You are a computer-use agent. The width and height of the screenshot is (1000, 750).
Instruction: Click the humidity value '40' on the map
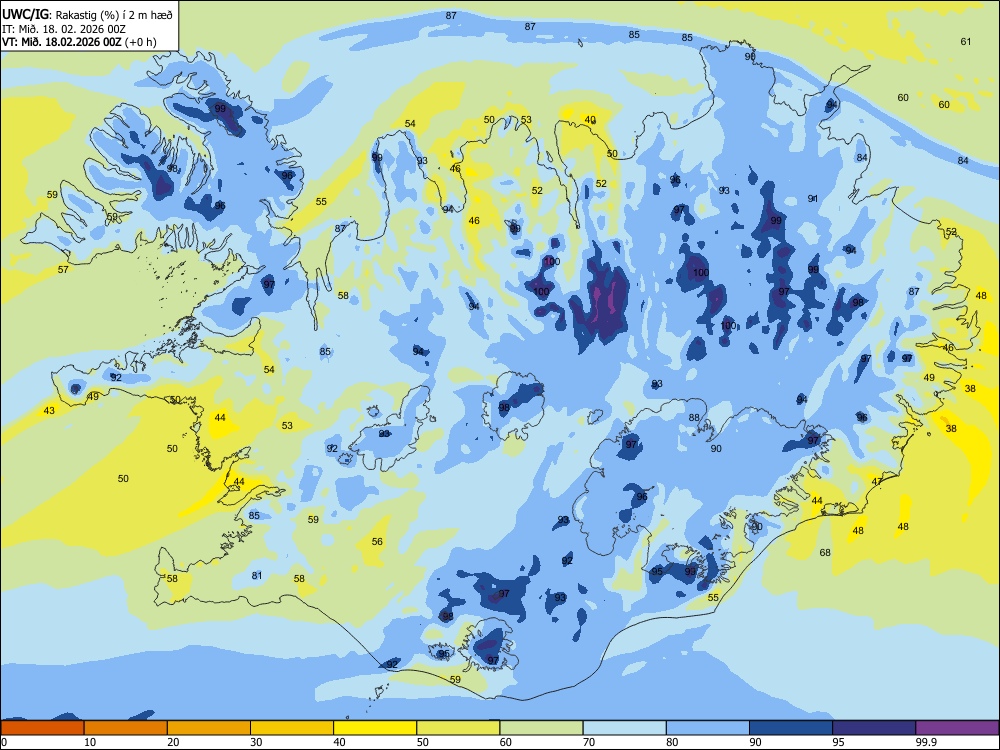590,119
